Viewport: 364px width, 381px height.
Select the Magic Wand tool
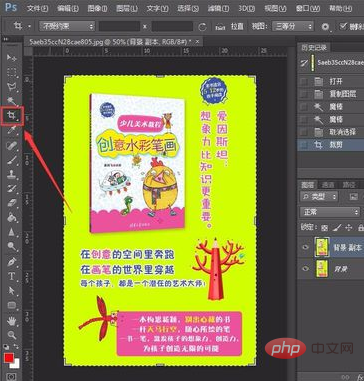[x=12, y=101]
